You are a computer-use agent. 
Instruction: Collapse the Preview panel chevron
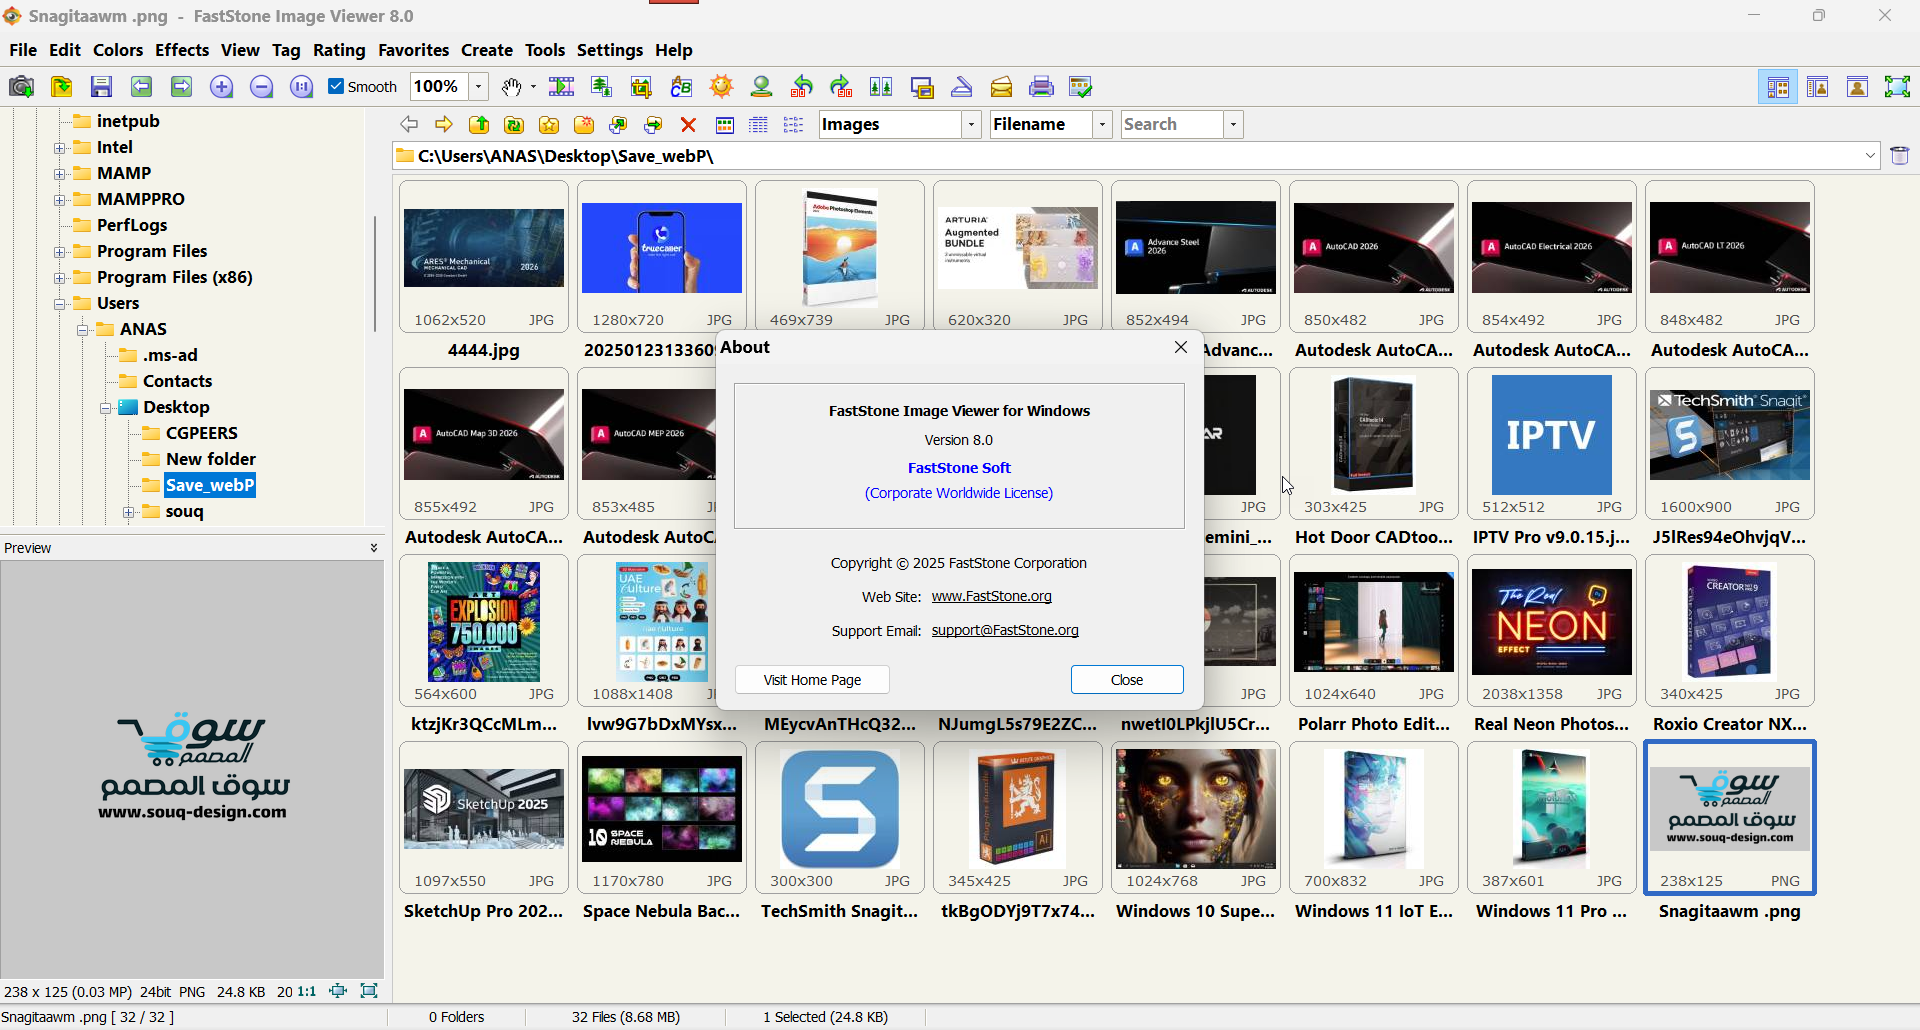click(x=374, y=548)
